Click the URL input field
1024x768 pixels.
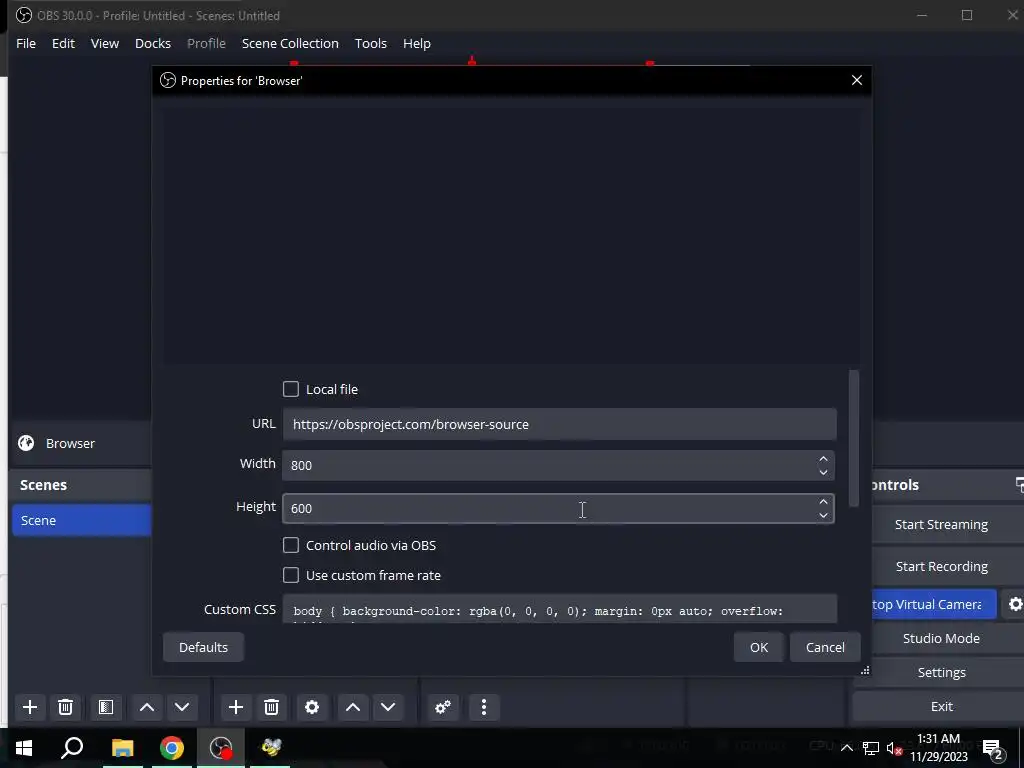(x=559, y=424)
